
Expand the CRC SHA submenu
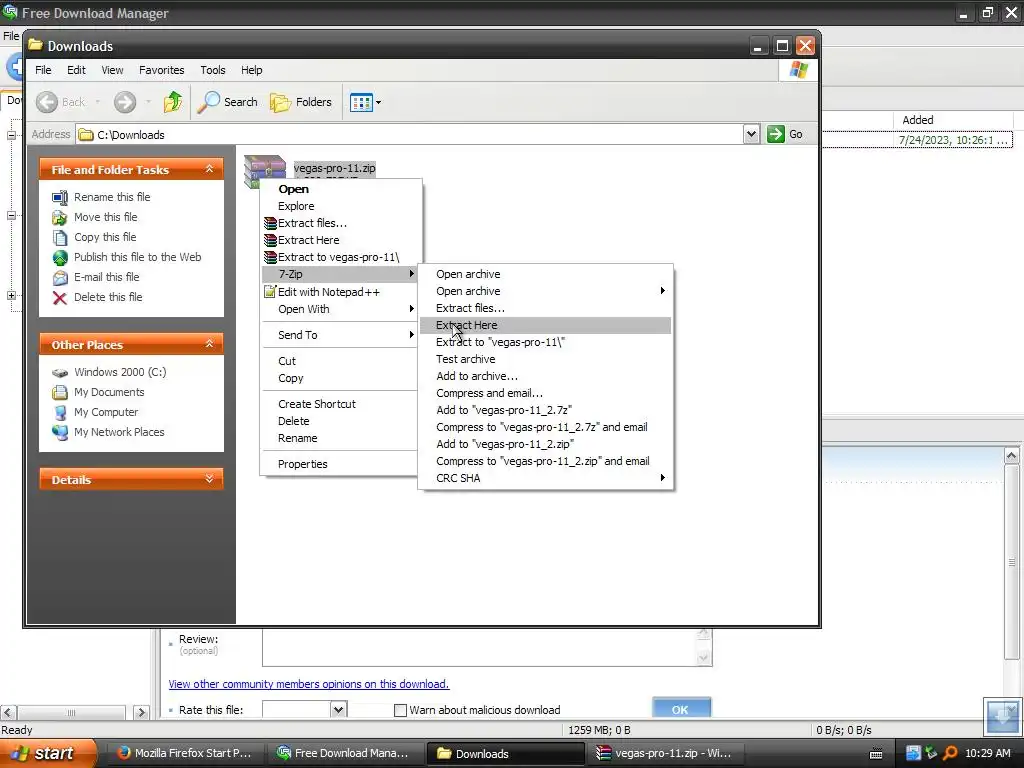click(545, 478)
